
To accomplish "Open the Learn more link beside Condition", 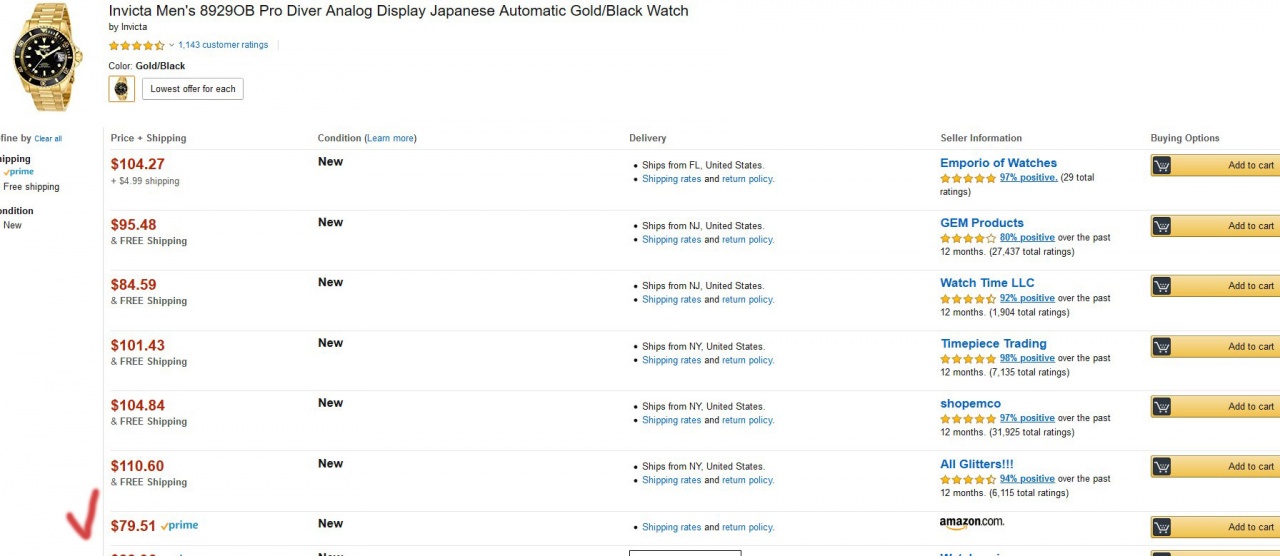I will pos(391,138).
